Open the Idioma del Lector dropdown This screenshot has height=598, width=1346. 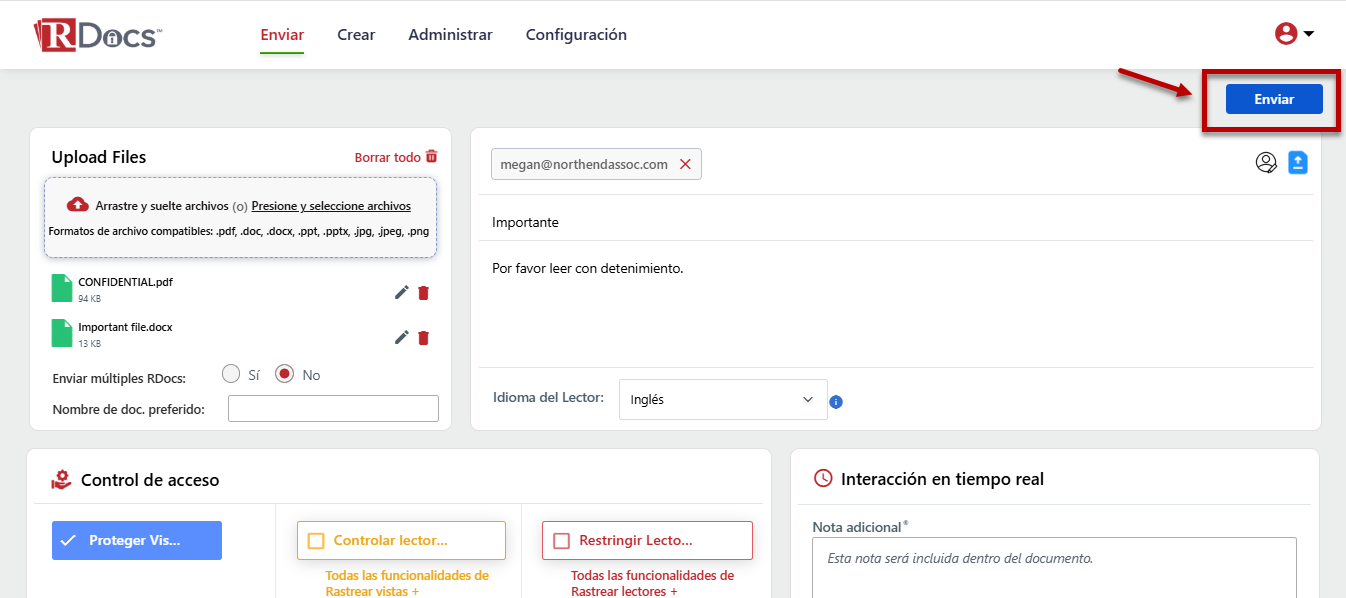point(723,399)
